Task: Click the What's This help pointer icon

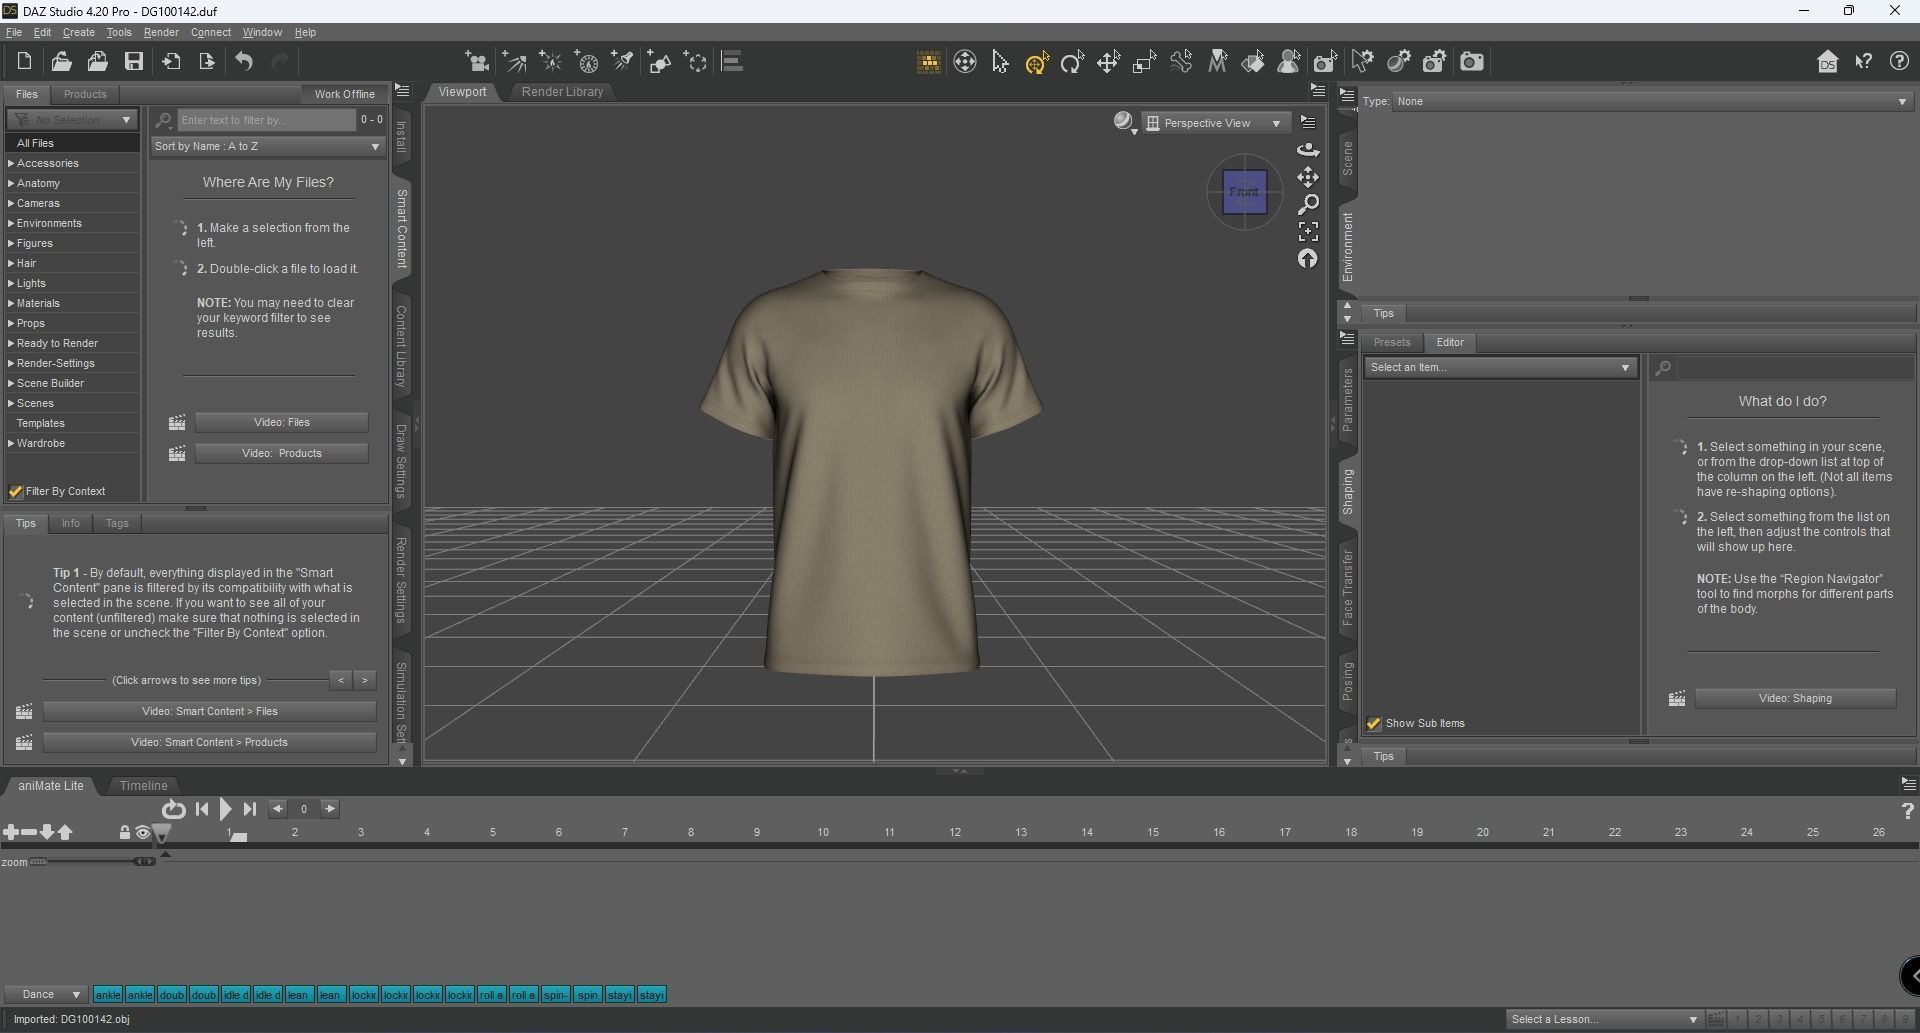Action: (x=1864, y=62)
